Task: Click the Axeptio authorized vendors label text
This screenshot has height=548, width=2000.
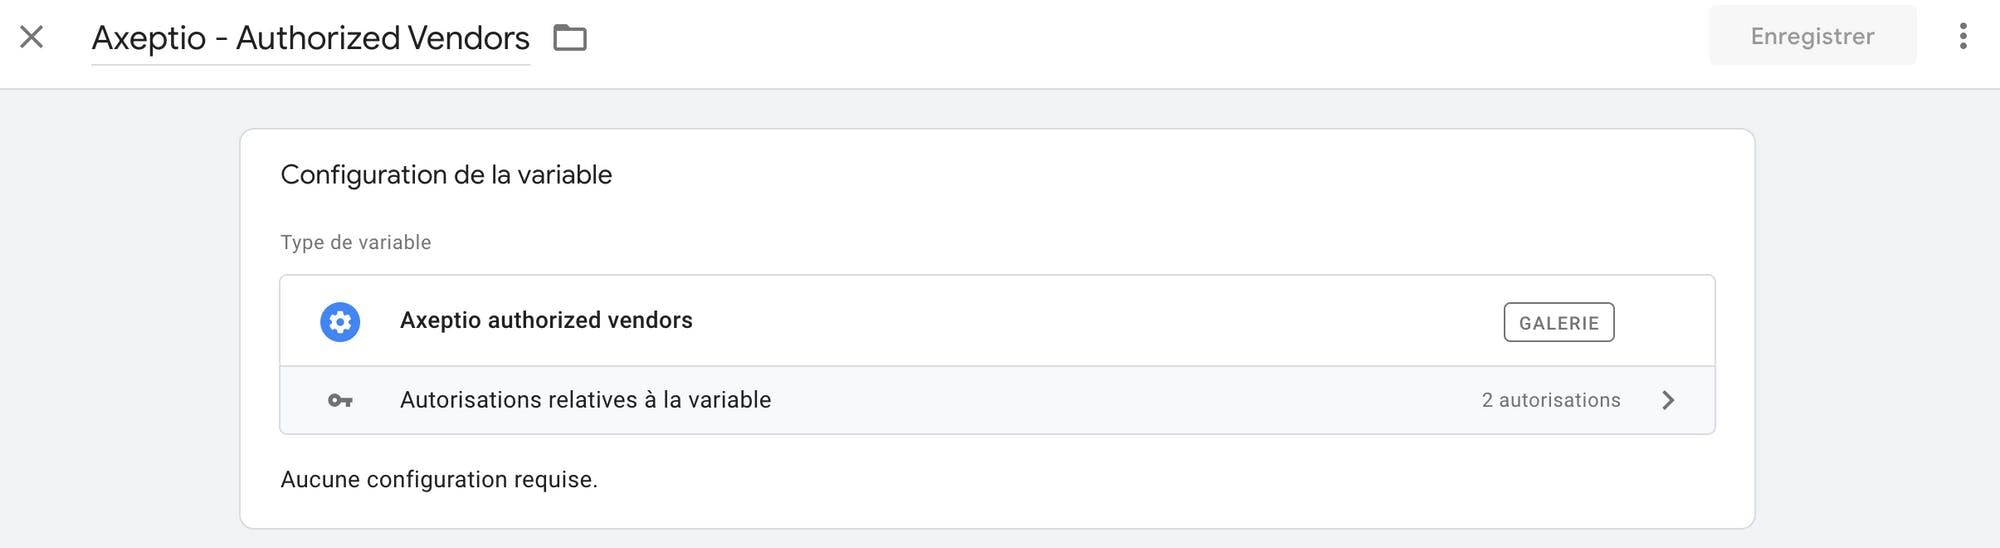Action: coord(546,320)
